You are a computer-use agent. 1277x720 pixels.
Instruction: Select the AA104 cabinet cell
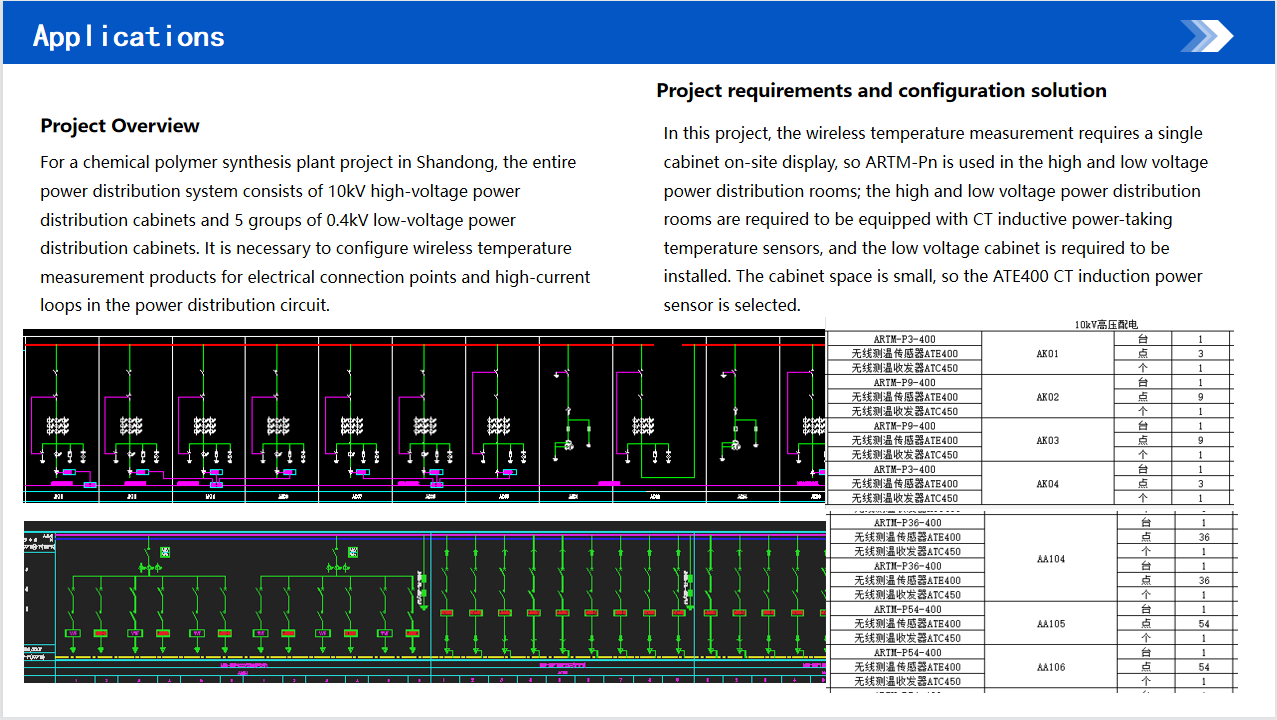pos(1051,559)
